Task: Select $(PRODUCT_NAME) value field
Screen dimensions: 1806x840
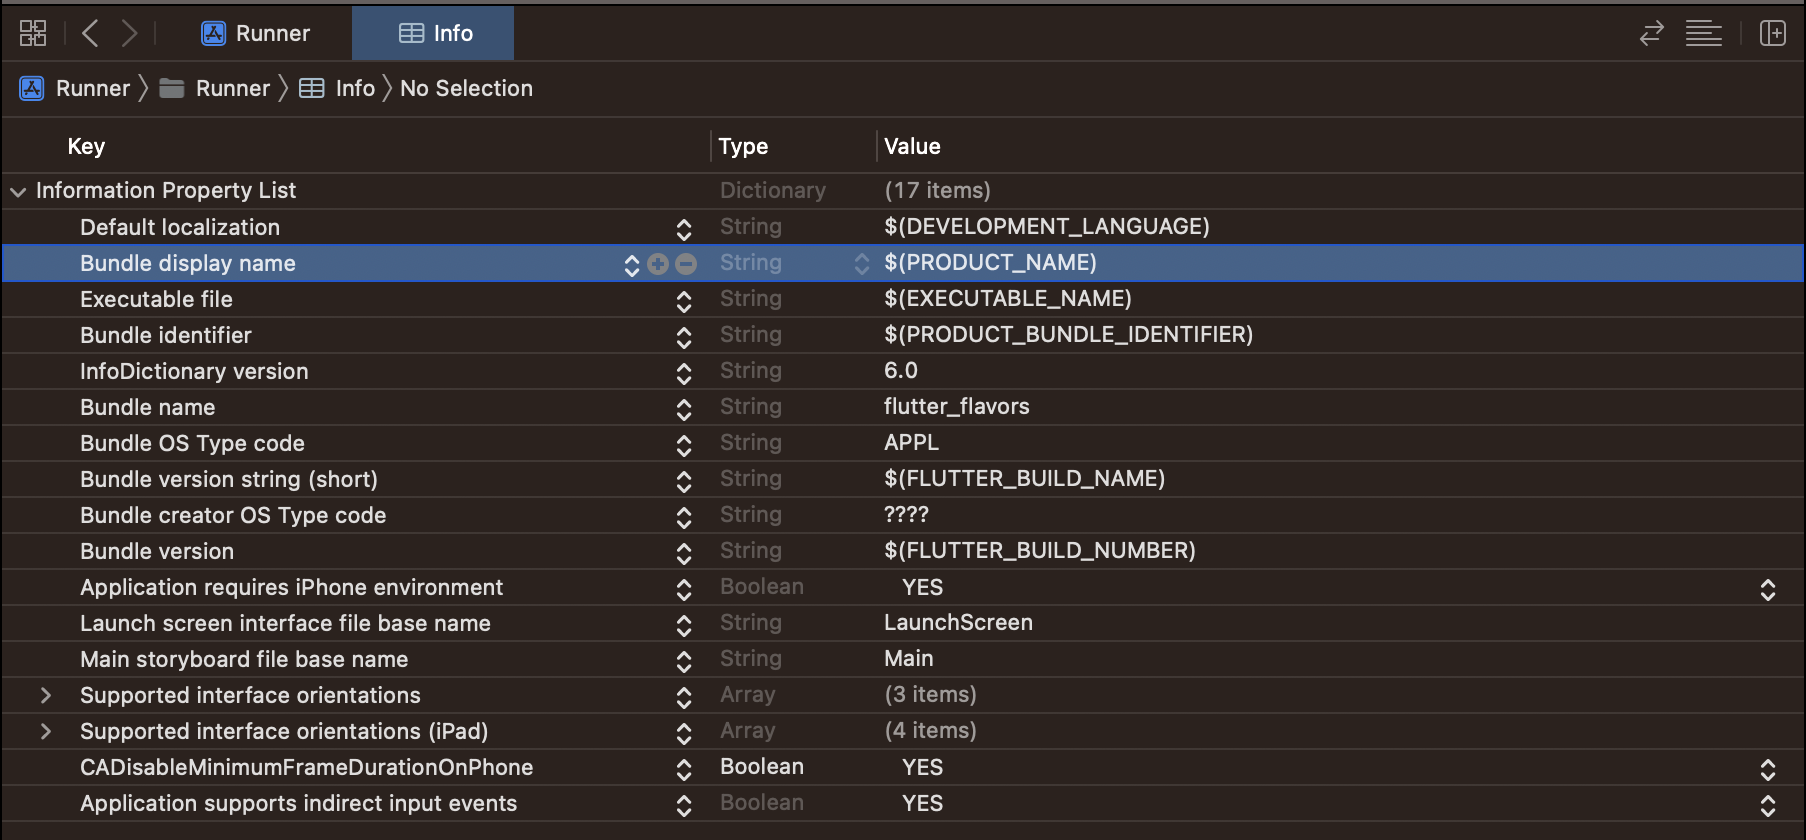Action: 990,262
